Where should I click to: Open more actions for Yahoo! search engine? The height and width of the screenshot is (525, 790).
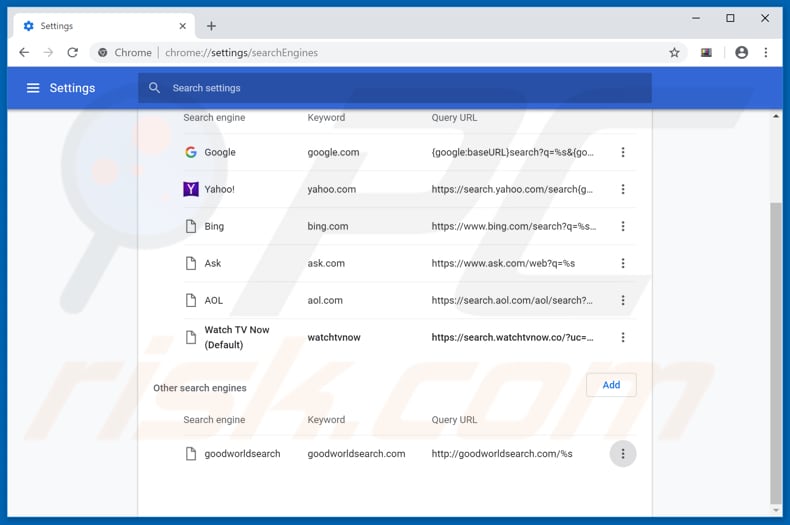[623, 189]
